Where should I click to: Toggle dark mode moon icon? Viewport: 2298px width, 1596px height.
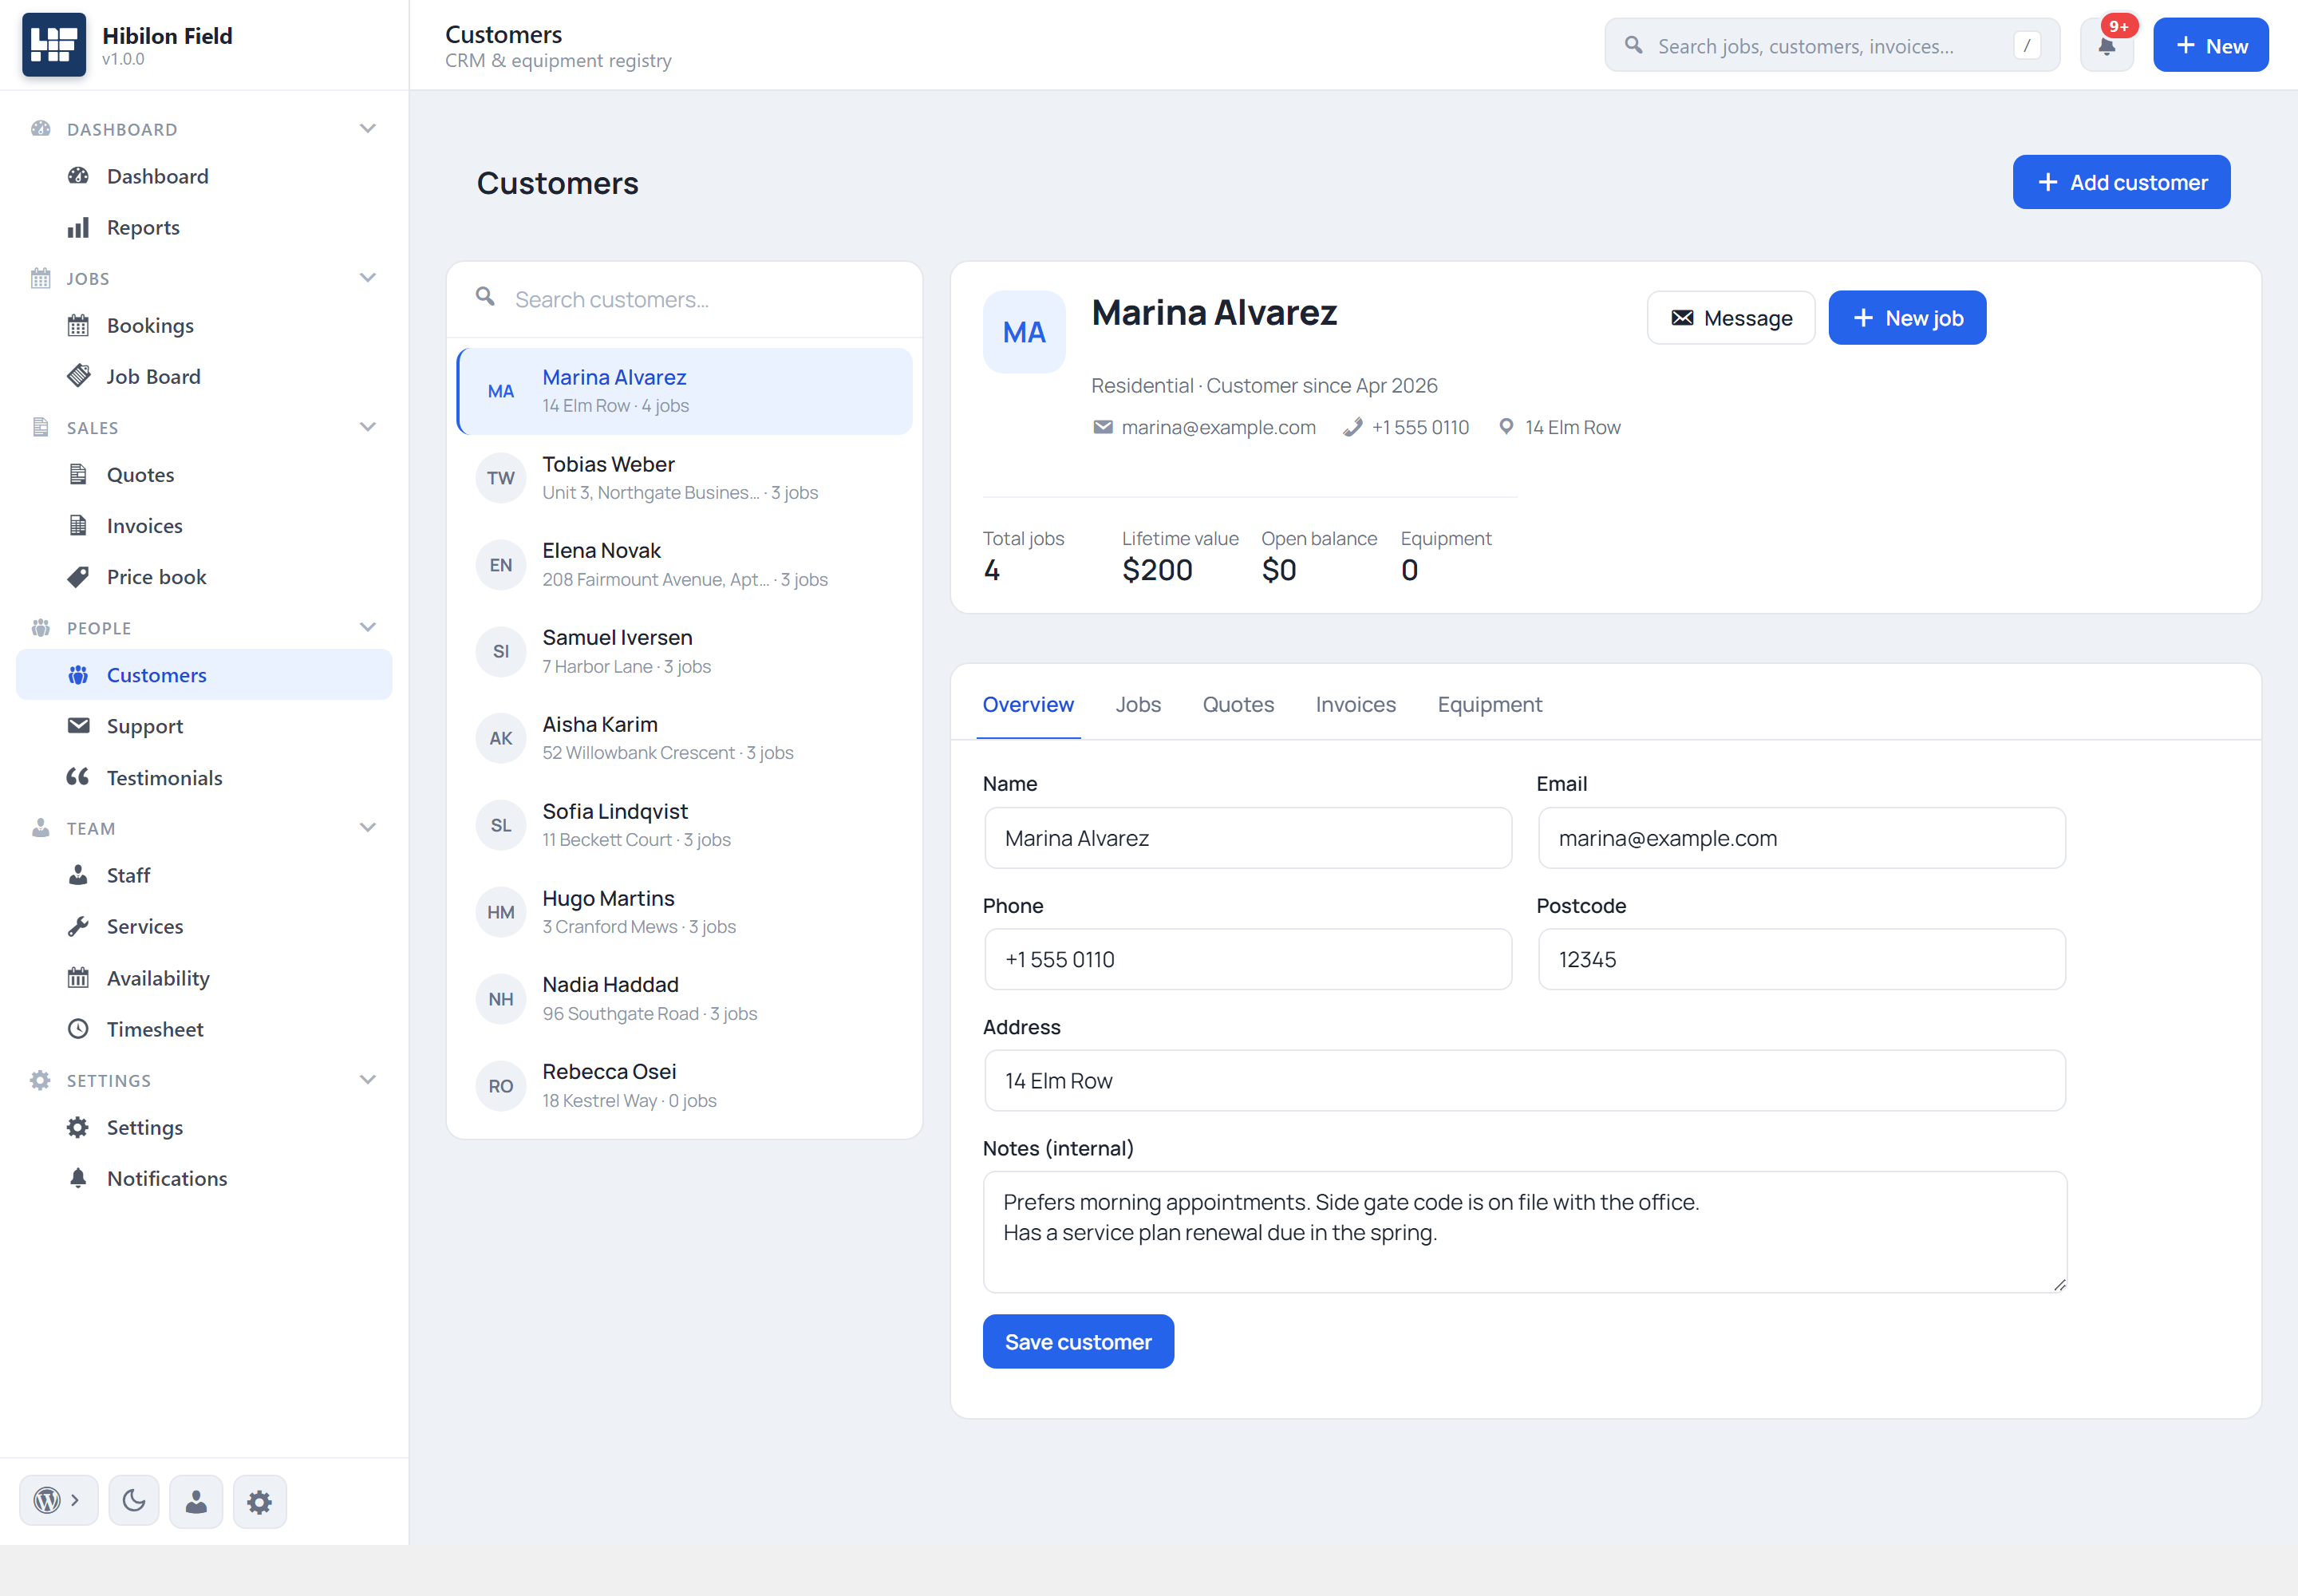coord(134,1500)
